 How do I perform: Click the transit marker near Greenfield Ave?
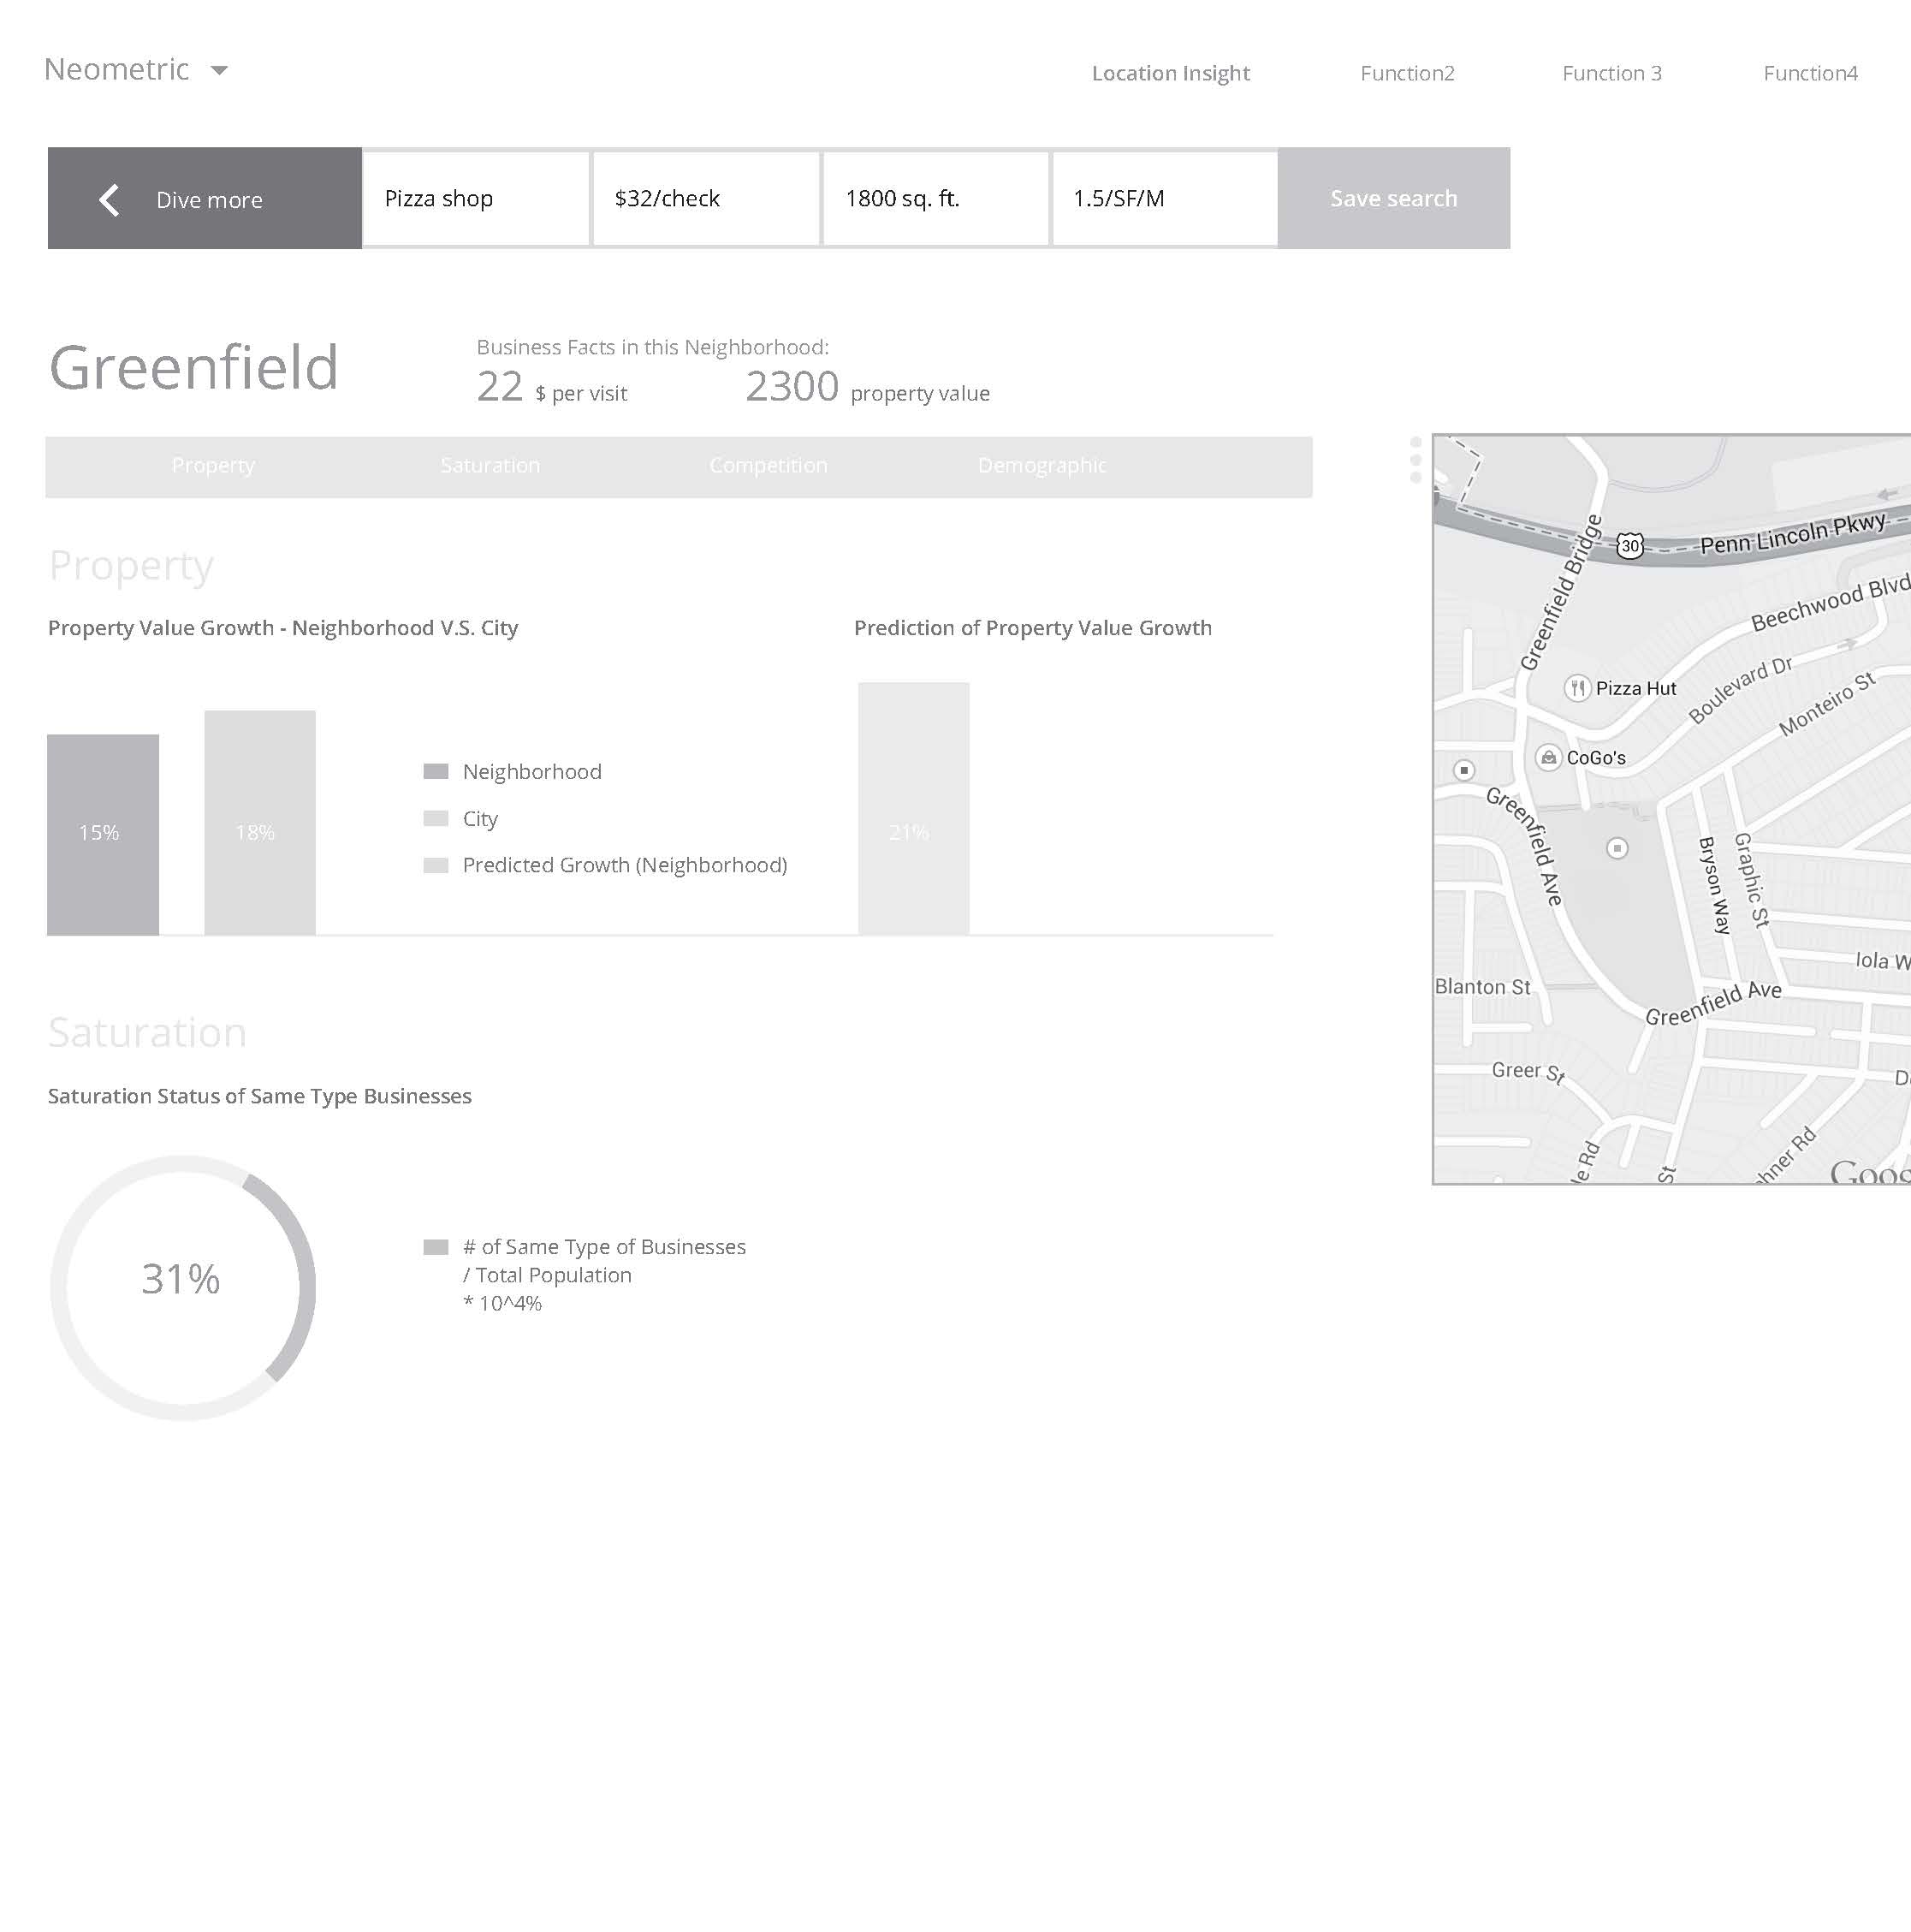[x=1464, y=770]
